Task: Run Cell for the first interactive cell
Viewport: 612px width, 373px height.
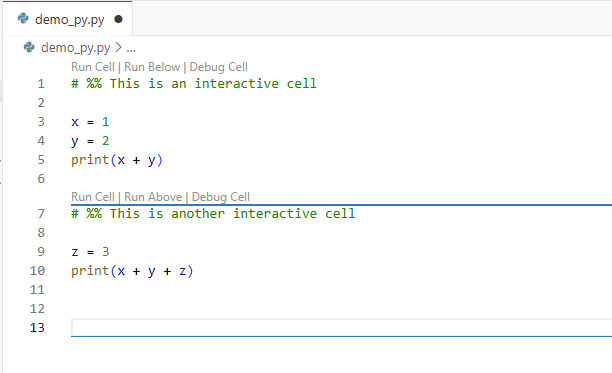Action: pos(93,67)
